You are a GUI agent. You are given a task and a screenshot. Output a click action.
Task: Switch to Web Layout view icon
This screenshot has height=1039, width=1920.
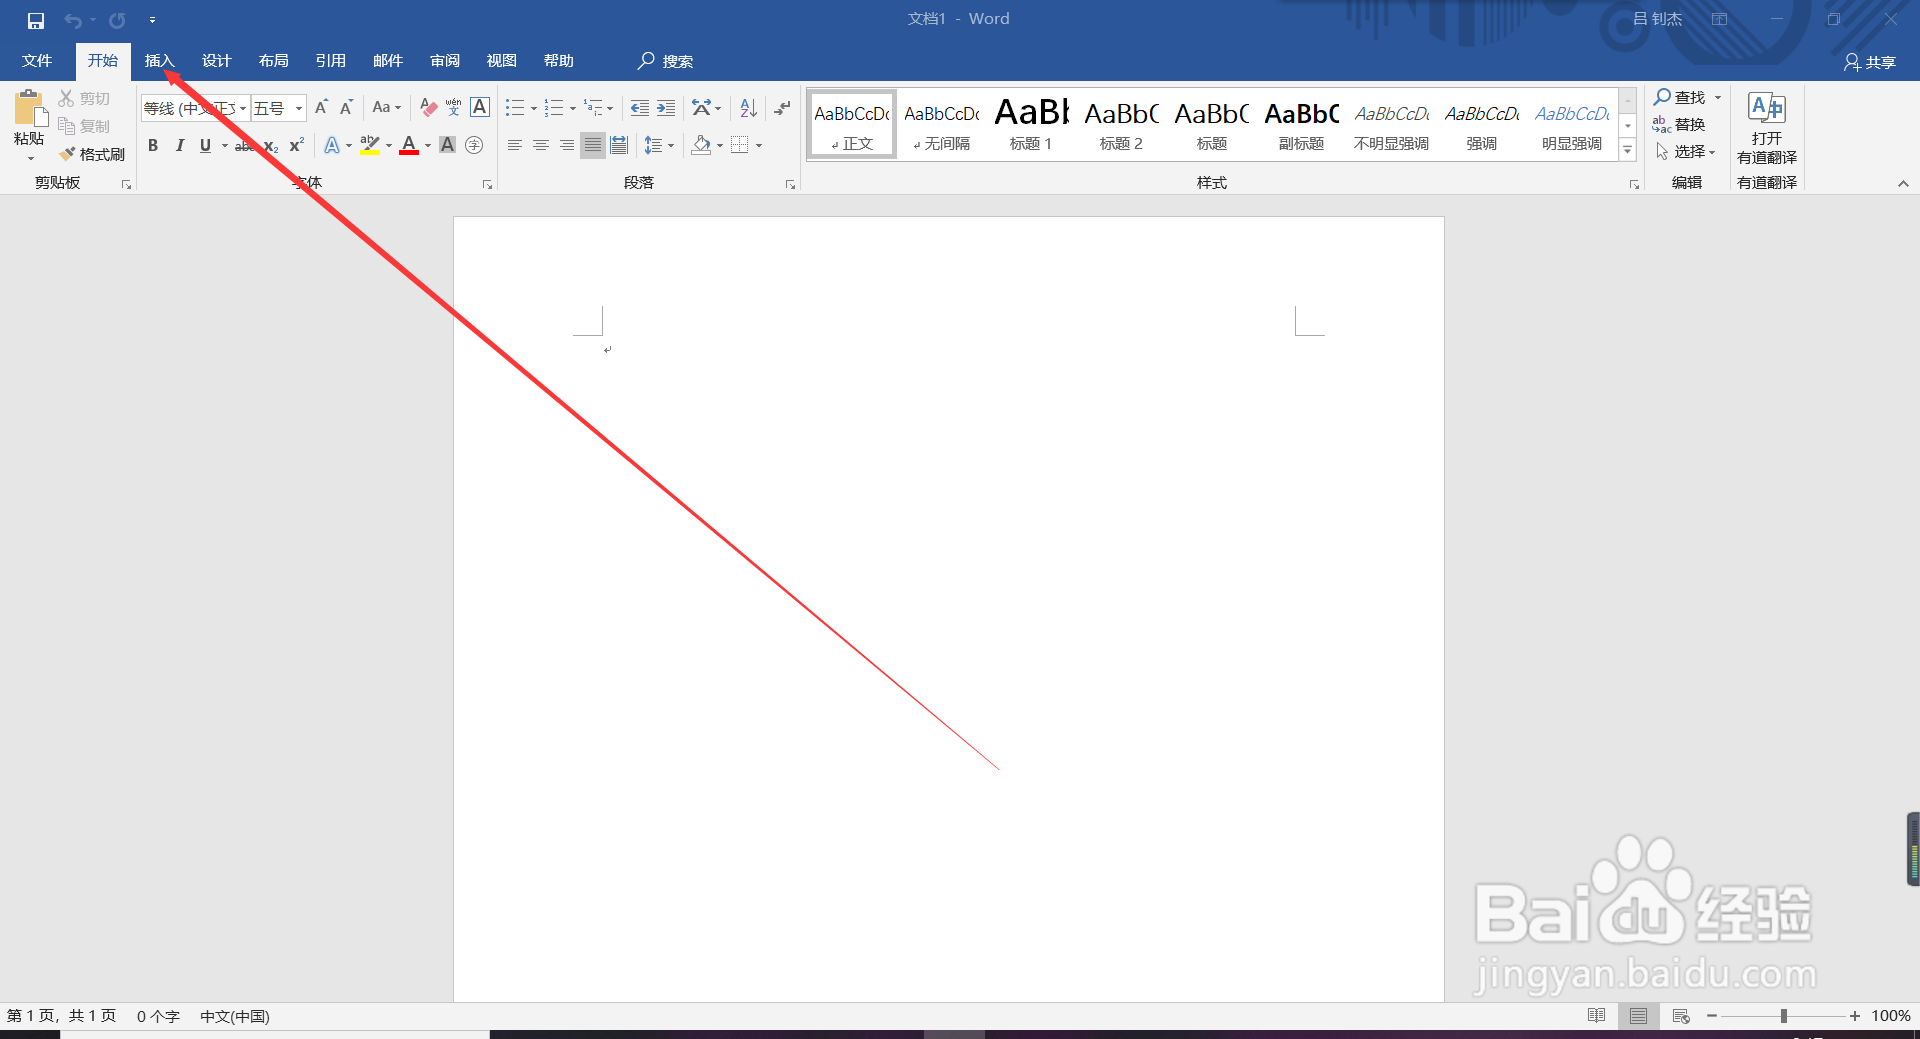coord(1681,1016)
